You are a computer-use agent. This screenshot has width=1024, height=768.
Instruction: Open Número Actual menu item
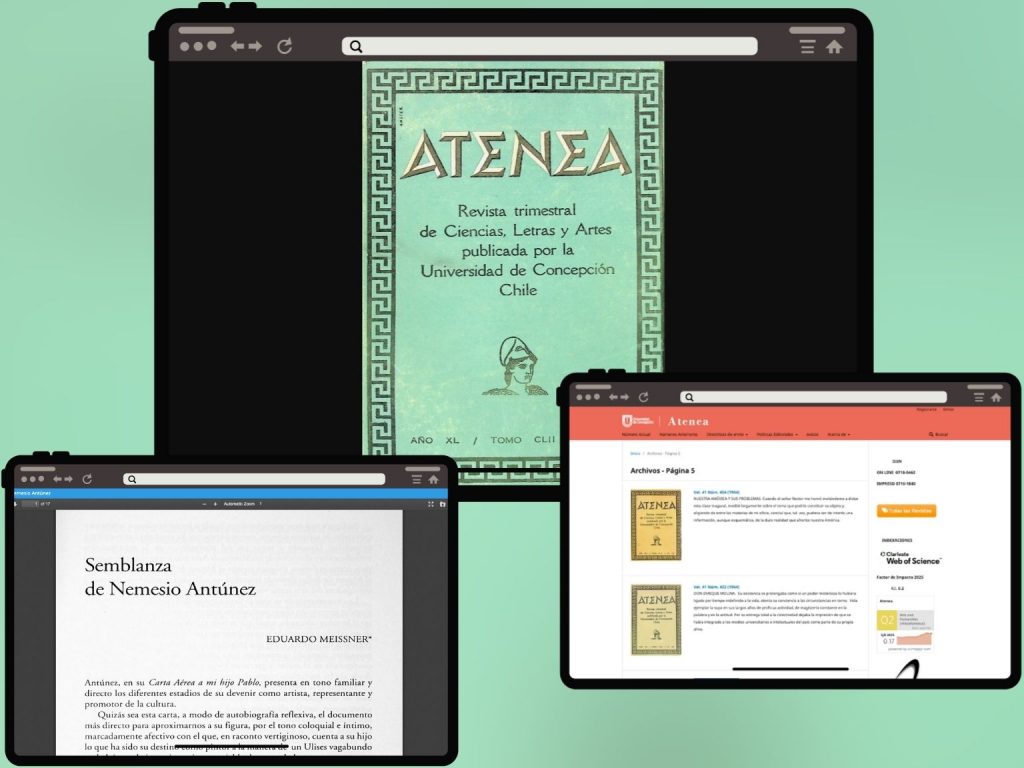636,434
